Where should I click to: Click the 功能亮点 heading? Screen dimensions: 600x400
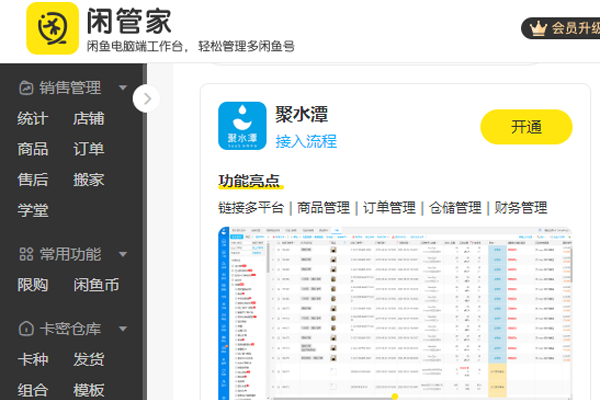click(249, 181)
